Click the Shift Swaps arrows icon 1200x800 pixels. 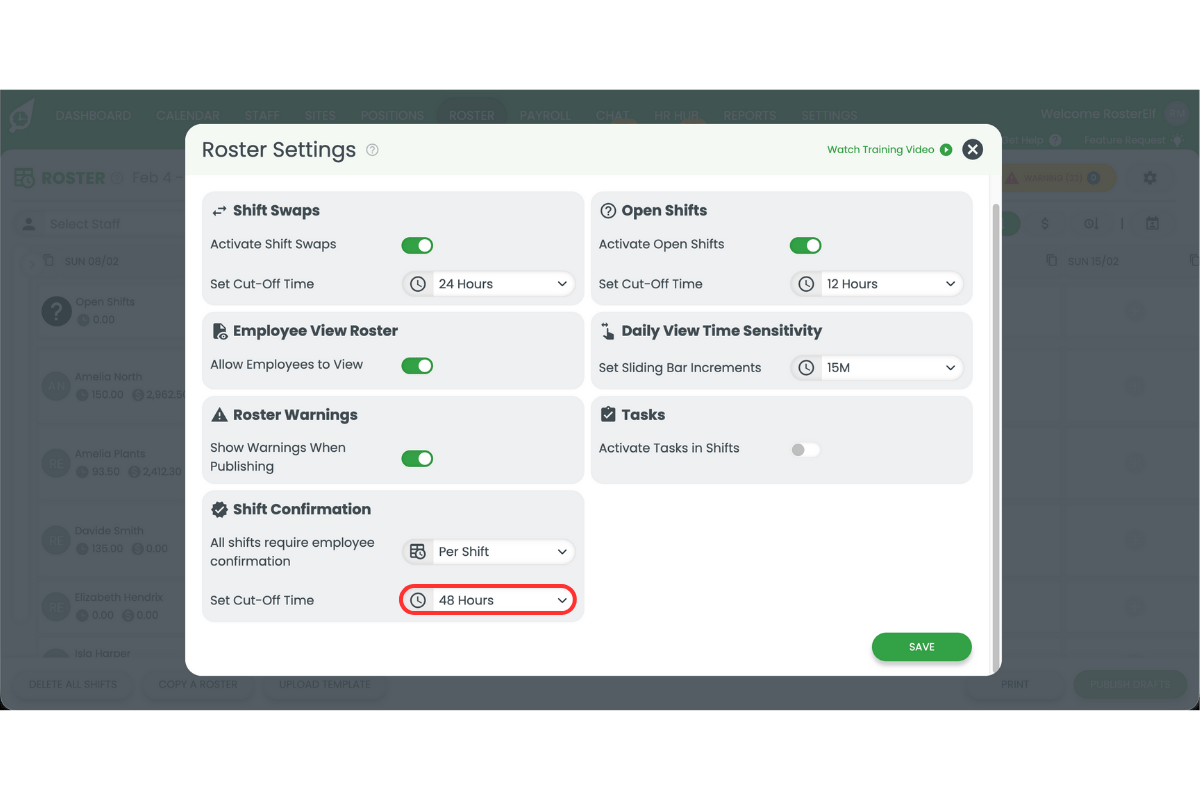tap(219, 210)
